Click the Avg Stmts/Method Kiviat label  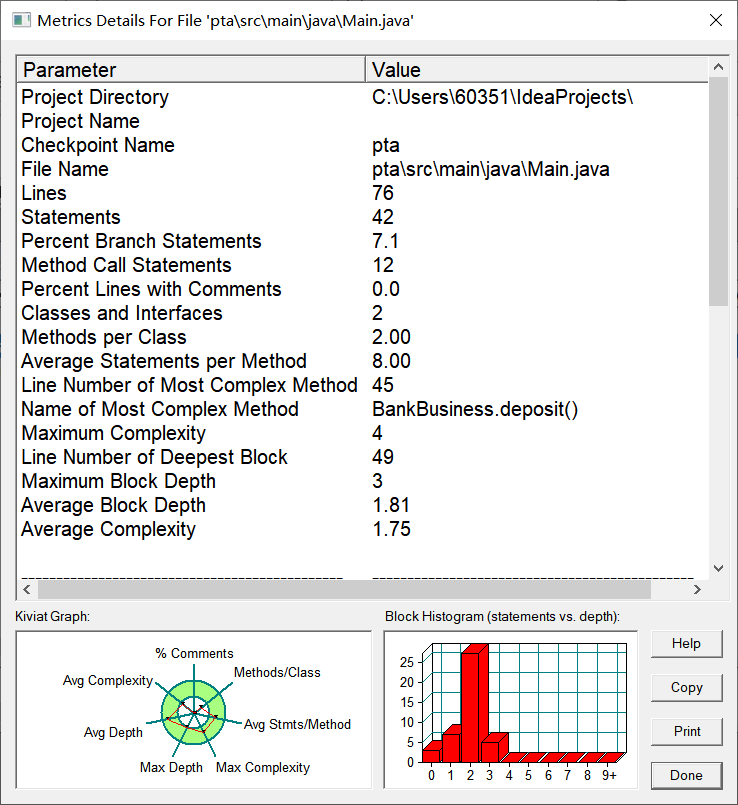click(297, 724)
